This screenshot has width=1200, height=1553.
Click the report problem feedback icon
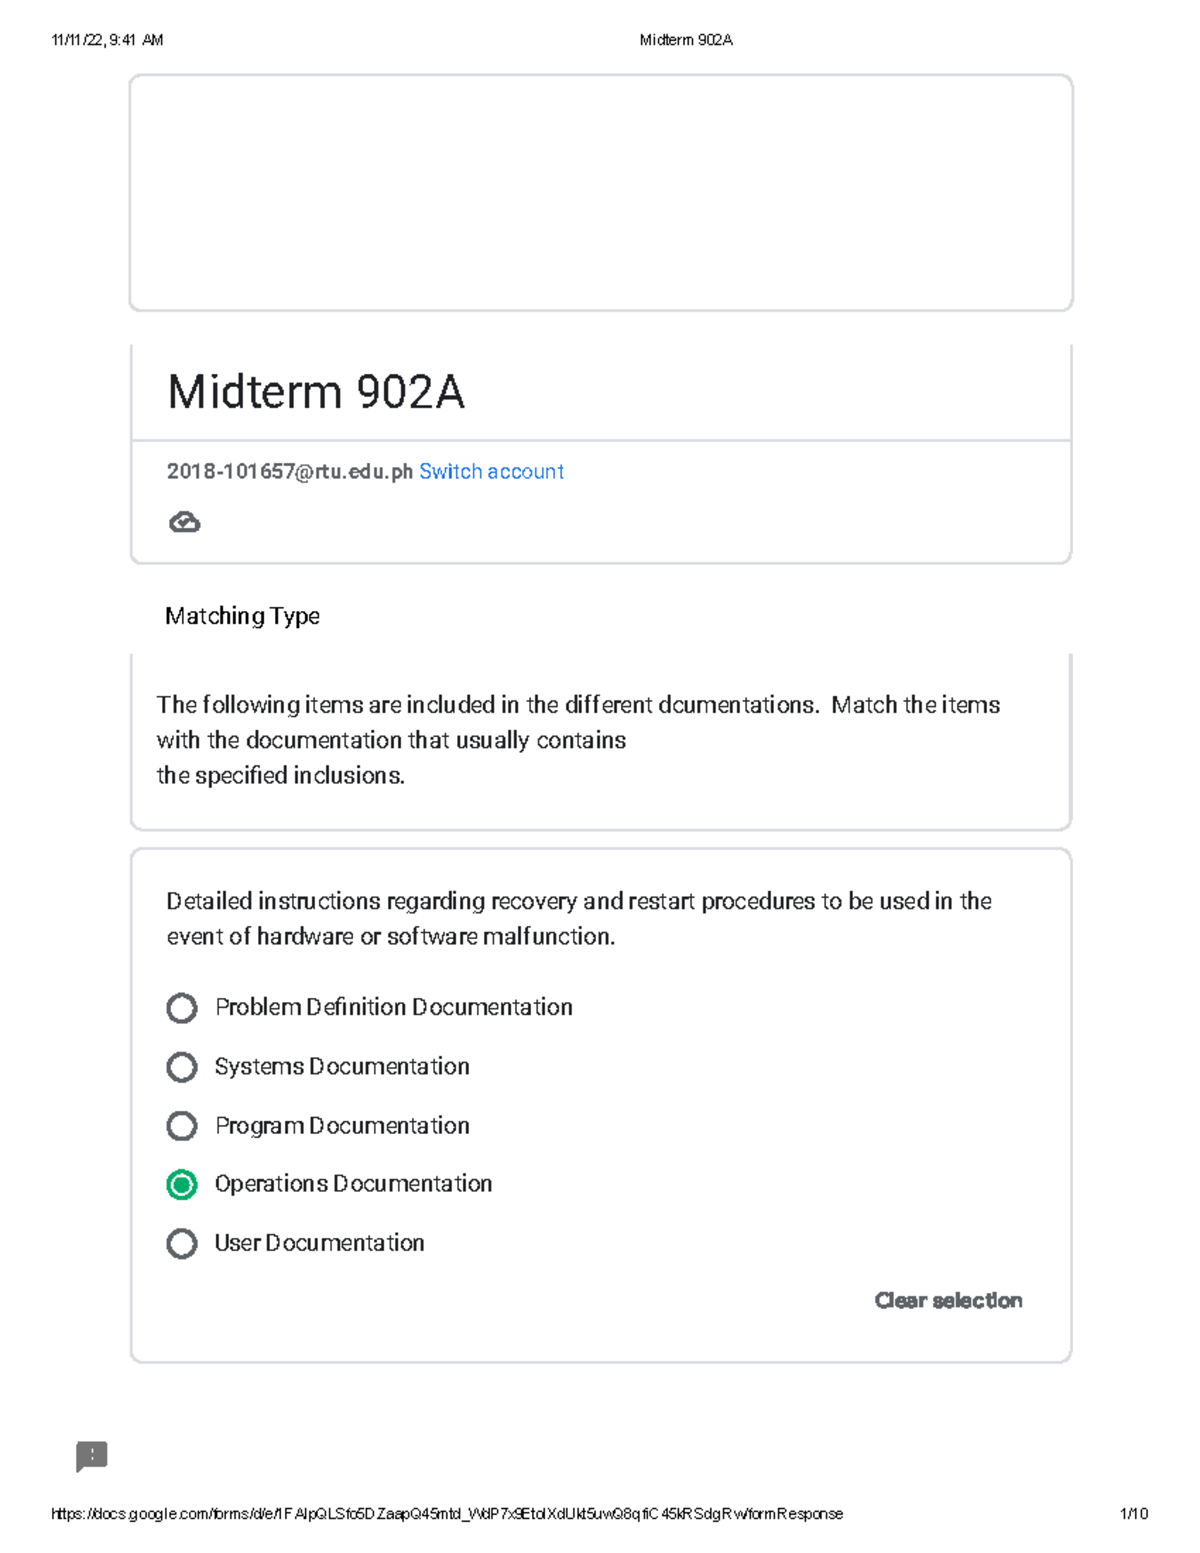[x=91, y=1456]
